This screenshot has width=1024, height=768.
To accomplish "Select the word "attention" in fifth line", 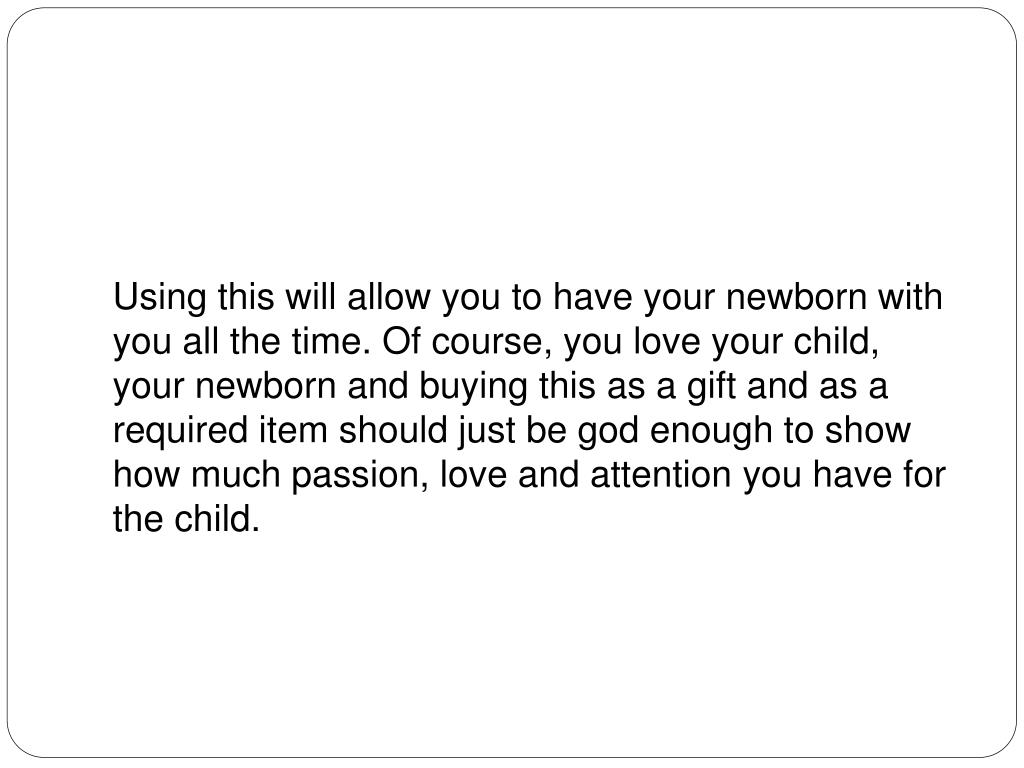I will 660,475.
